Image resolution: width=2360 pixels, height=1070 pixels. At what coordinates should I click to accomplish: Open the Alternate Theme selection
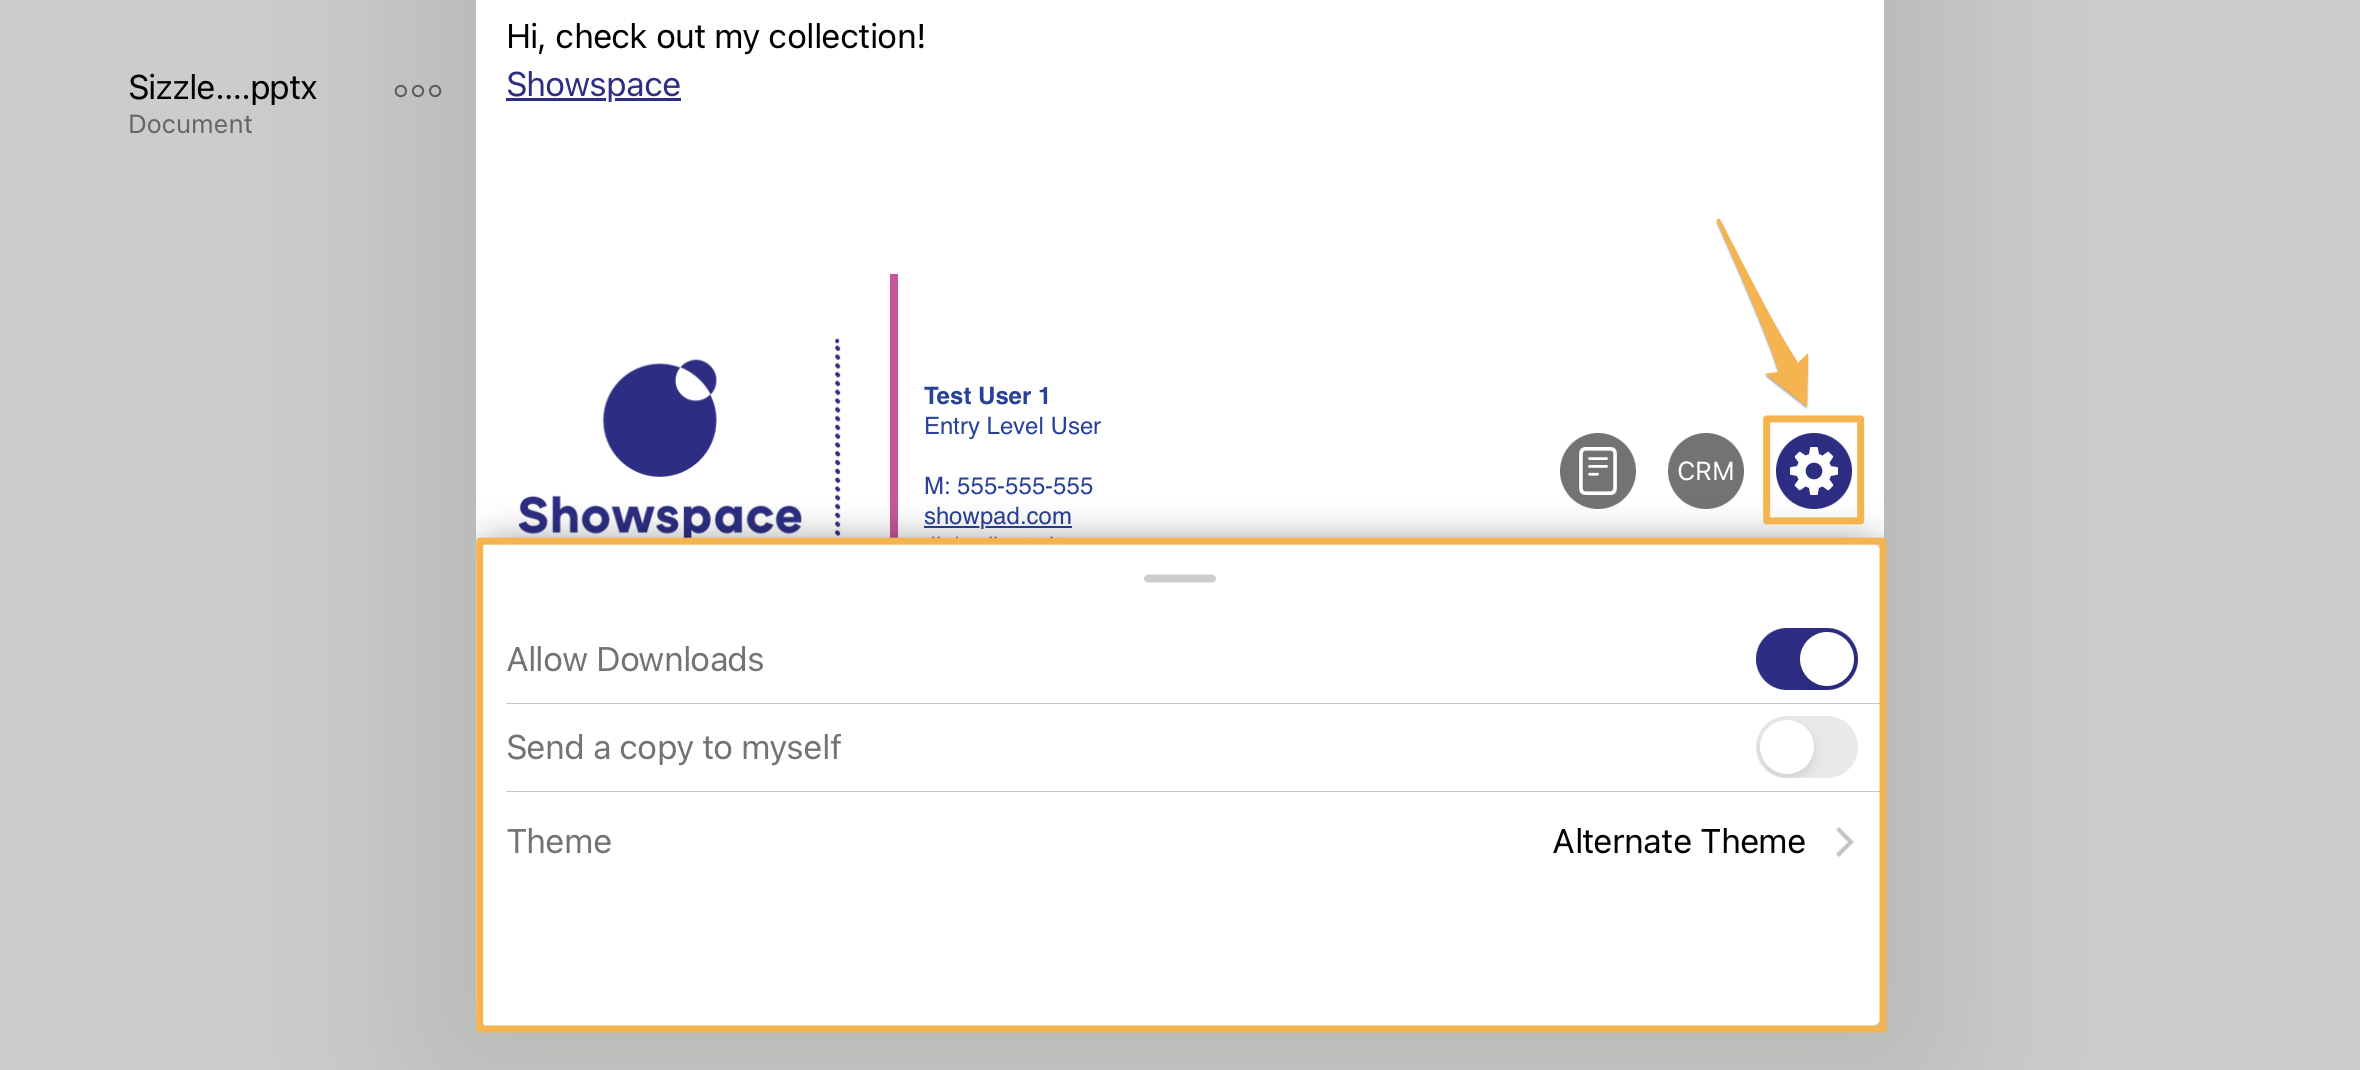pyautogui.click(x=1678, y=842)
